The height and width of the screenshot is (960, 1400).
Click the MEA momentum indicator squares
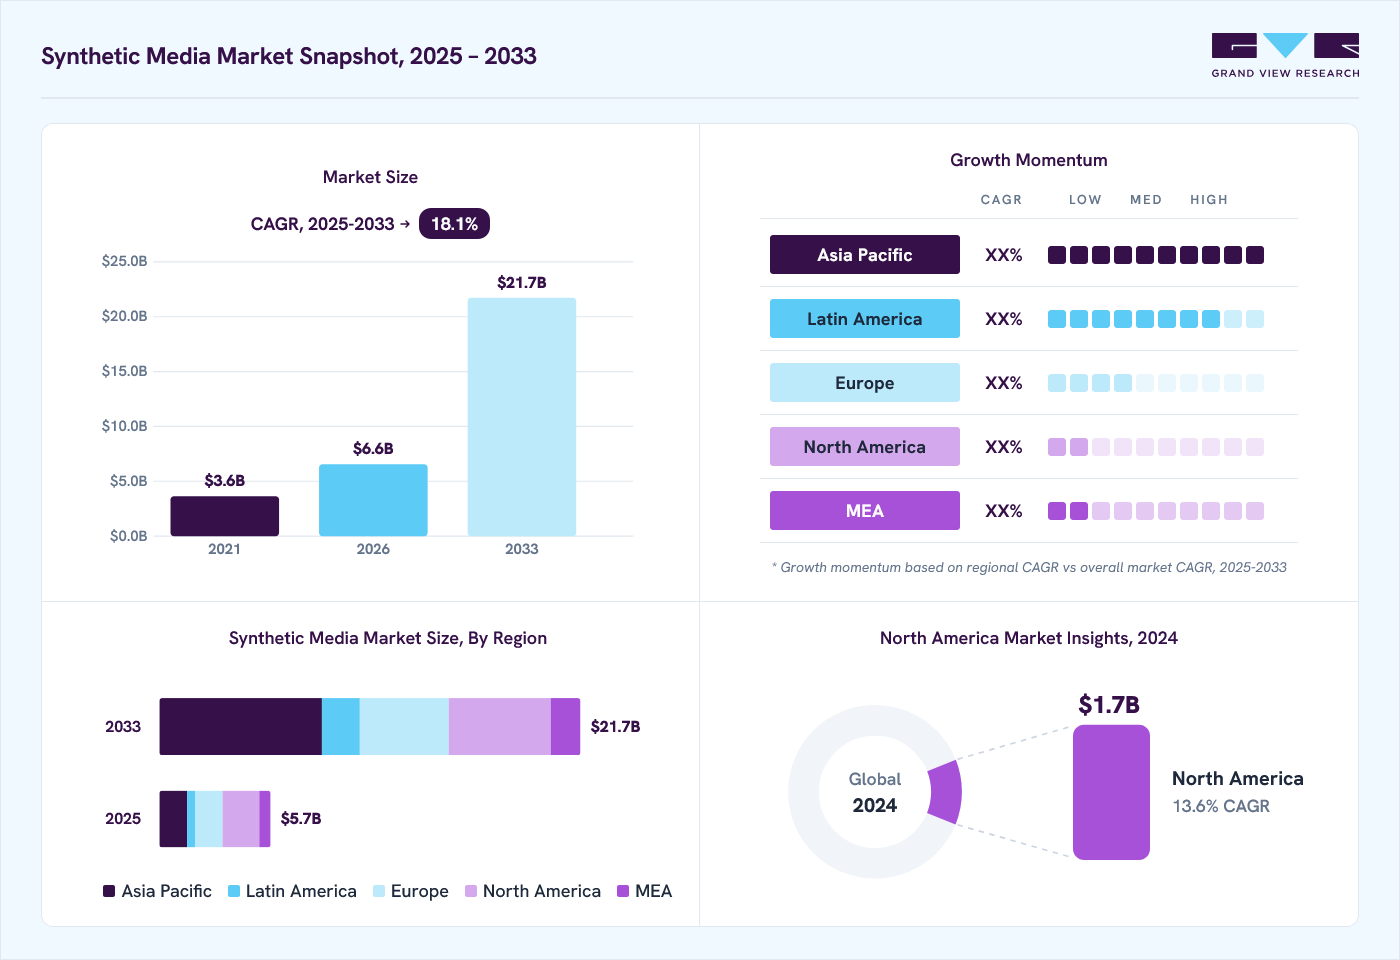click(x=1156, y=511)
